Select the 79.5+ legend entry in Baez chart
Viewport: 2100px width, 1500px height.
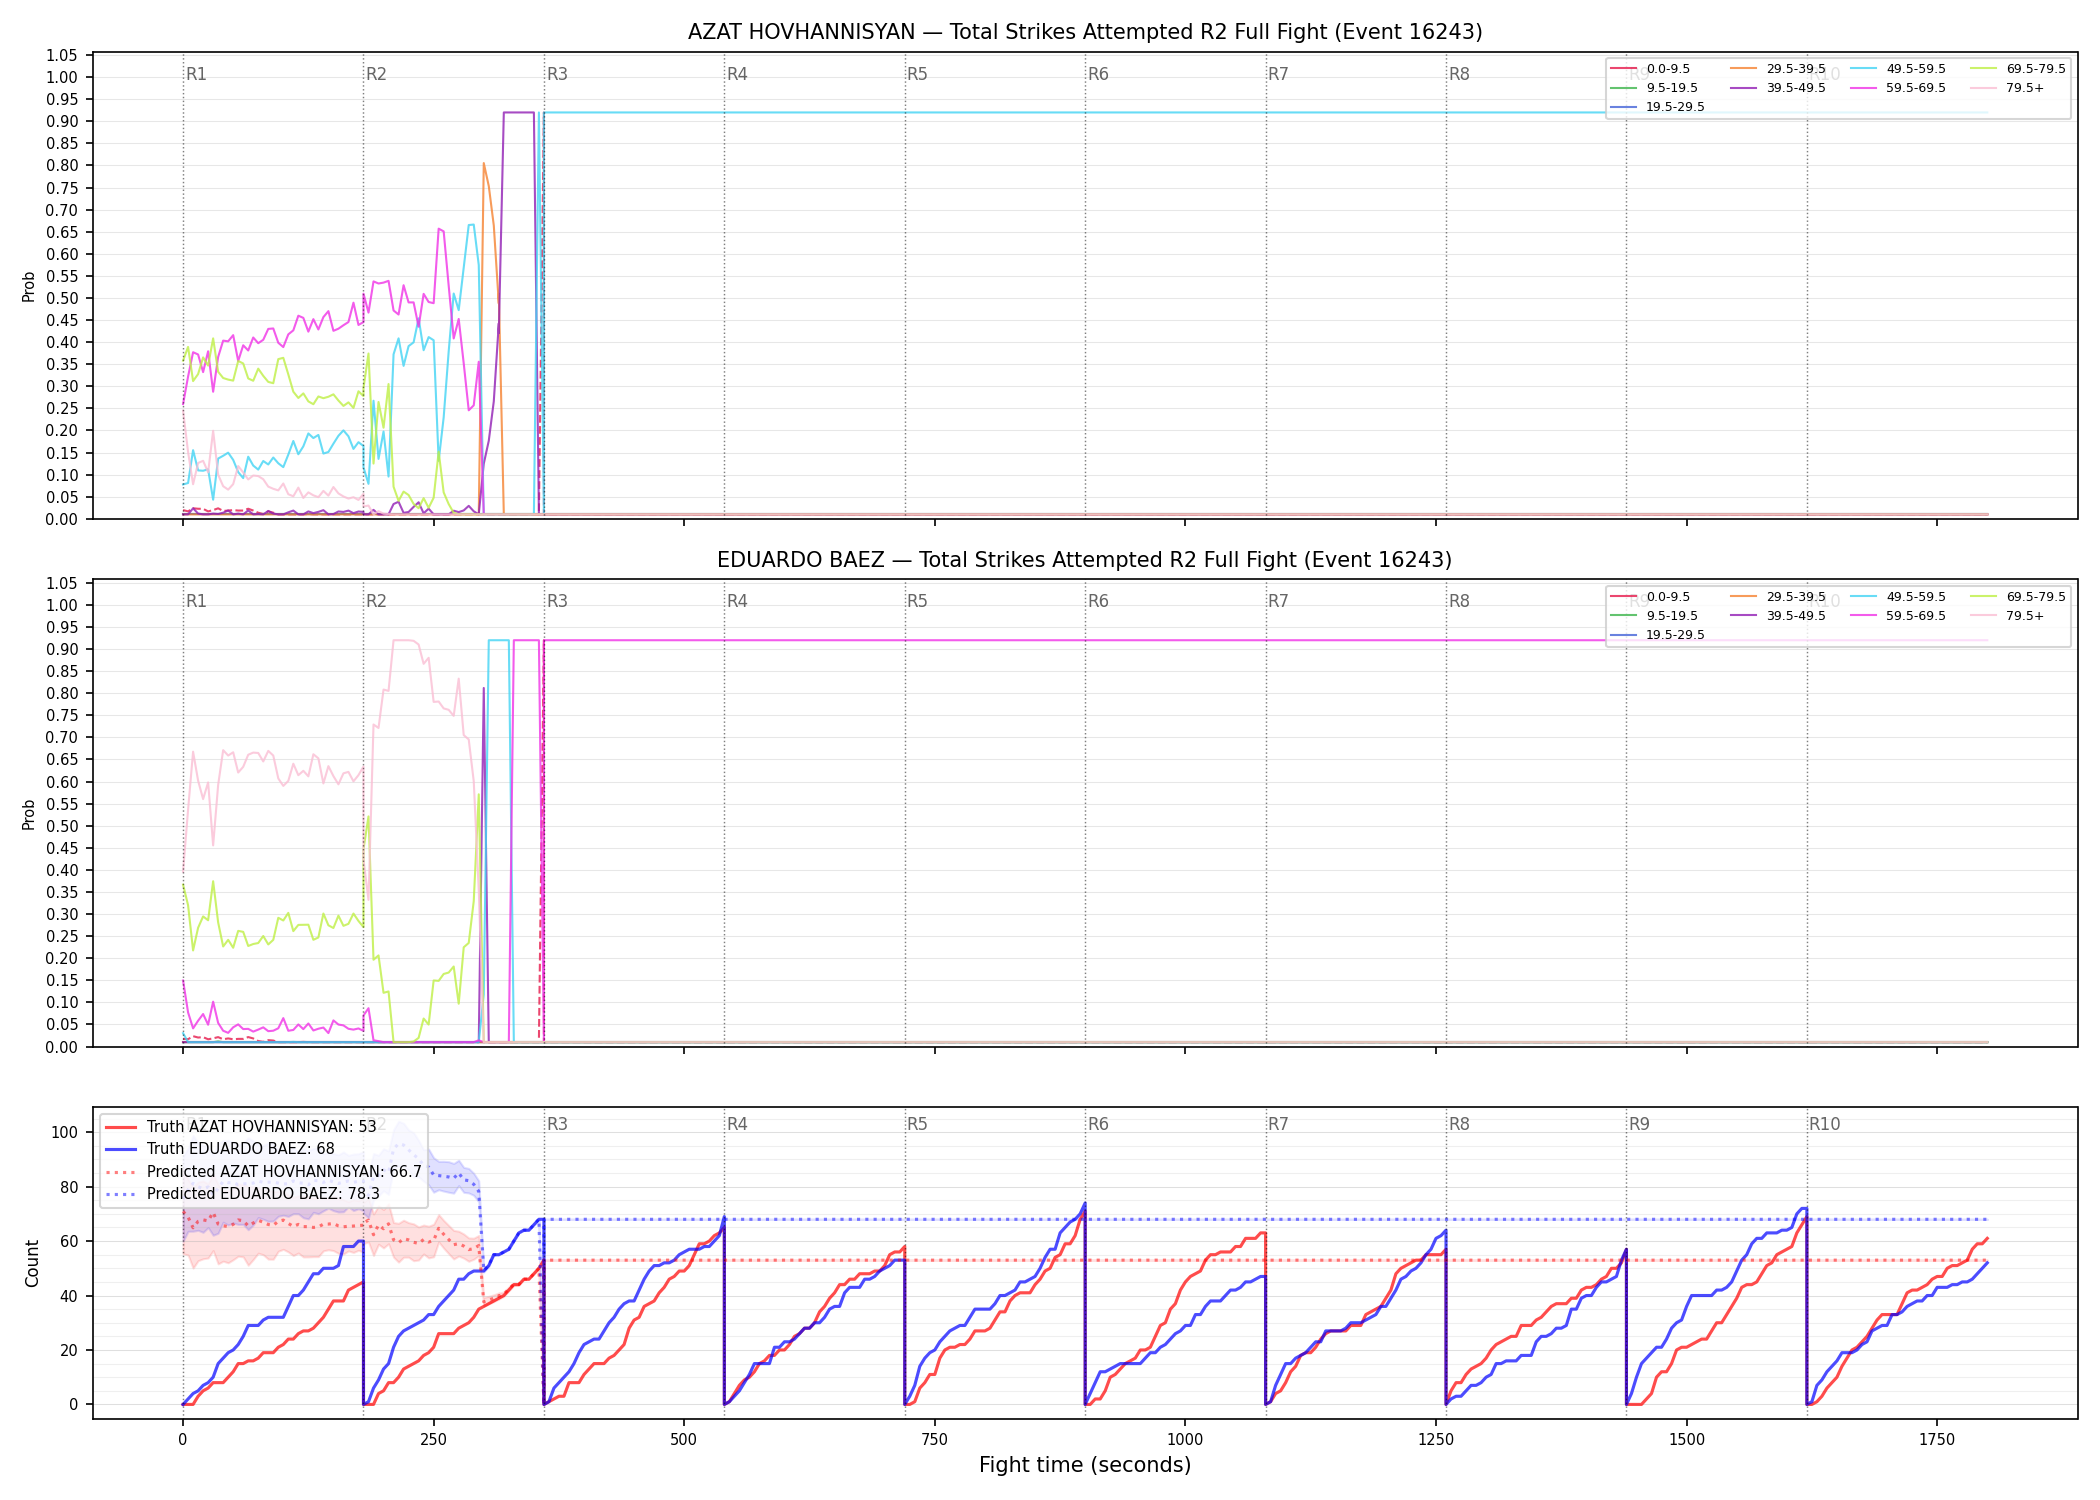[x=2007, y=616]
